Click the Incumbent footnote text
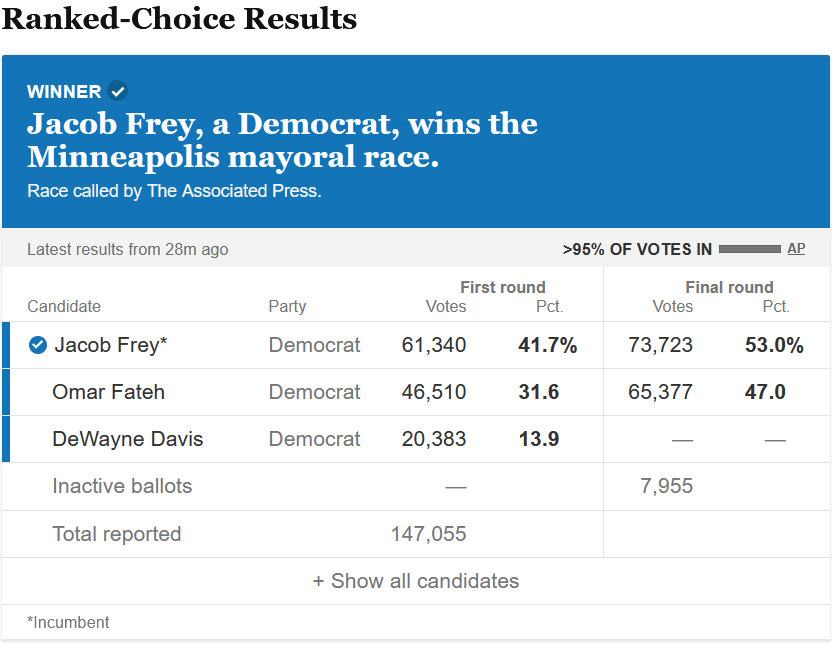The image size is (836, 656). pos(69,622)
